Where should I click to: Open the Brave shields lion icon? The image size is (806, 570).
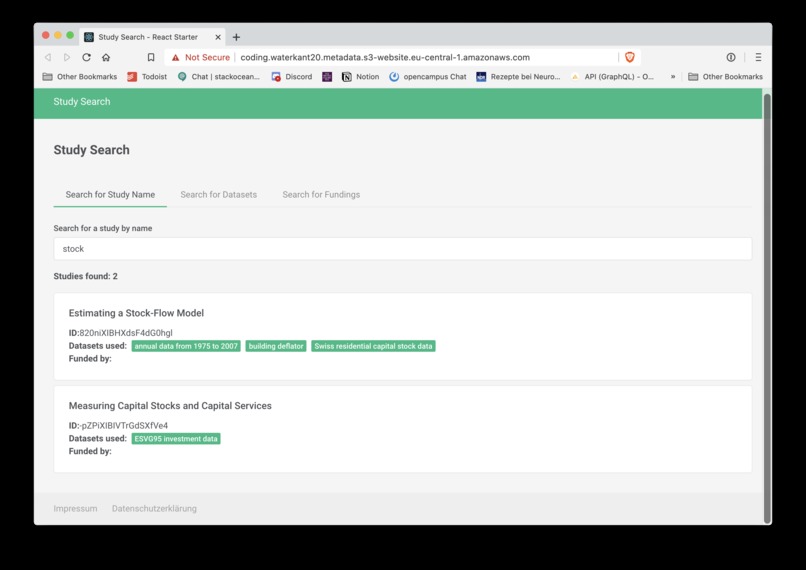(x=630, y=57)
